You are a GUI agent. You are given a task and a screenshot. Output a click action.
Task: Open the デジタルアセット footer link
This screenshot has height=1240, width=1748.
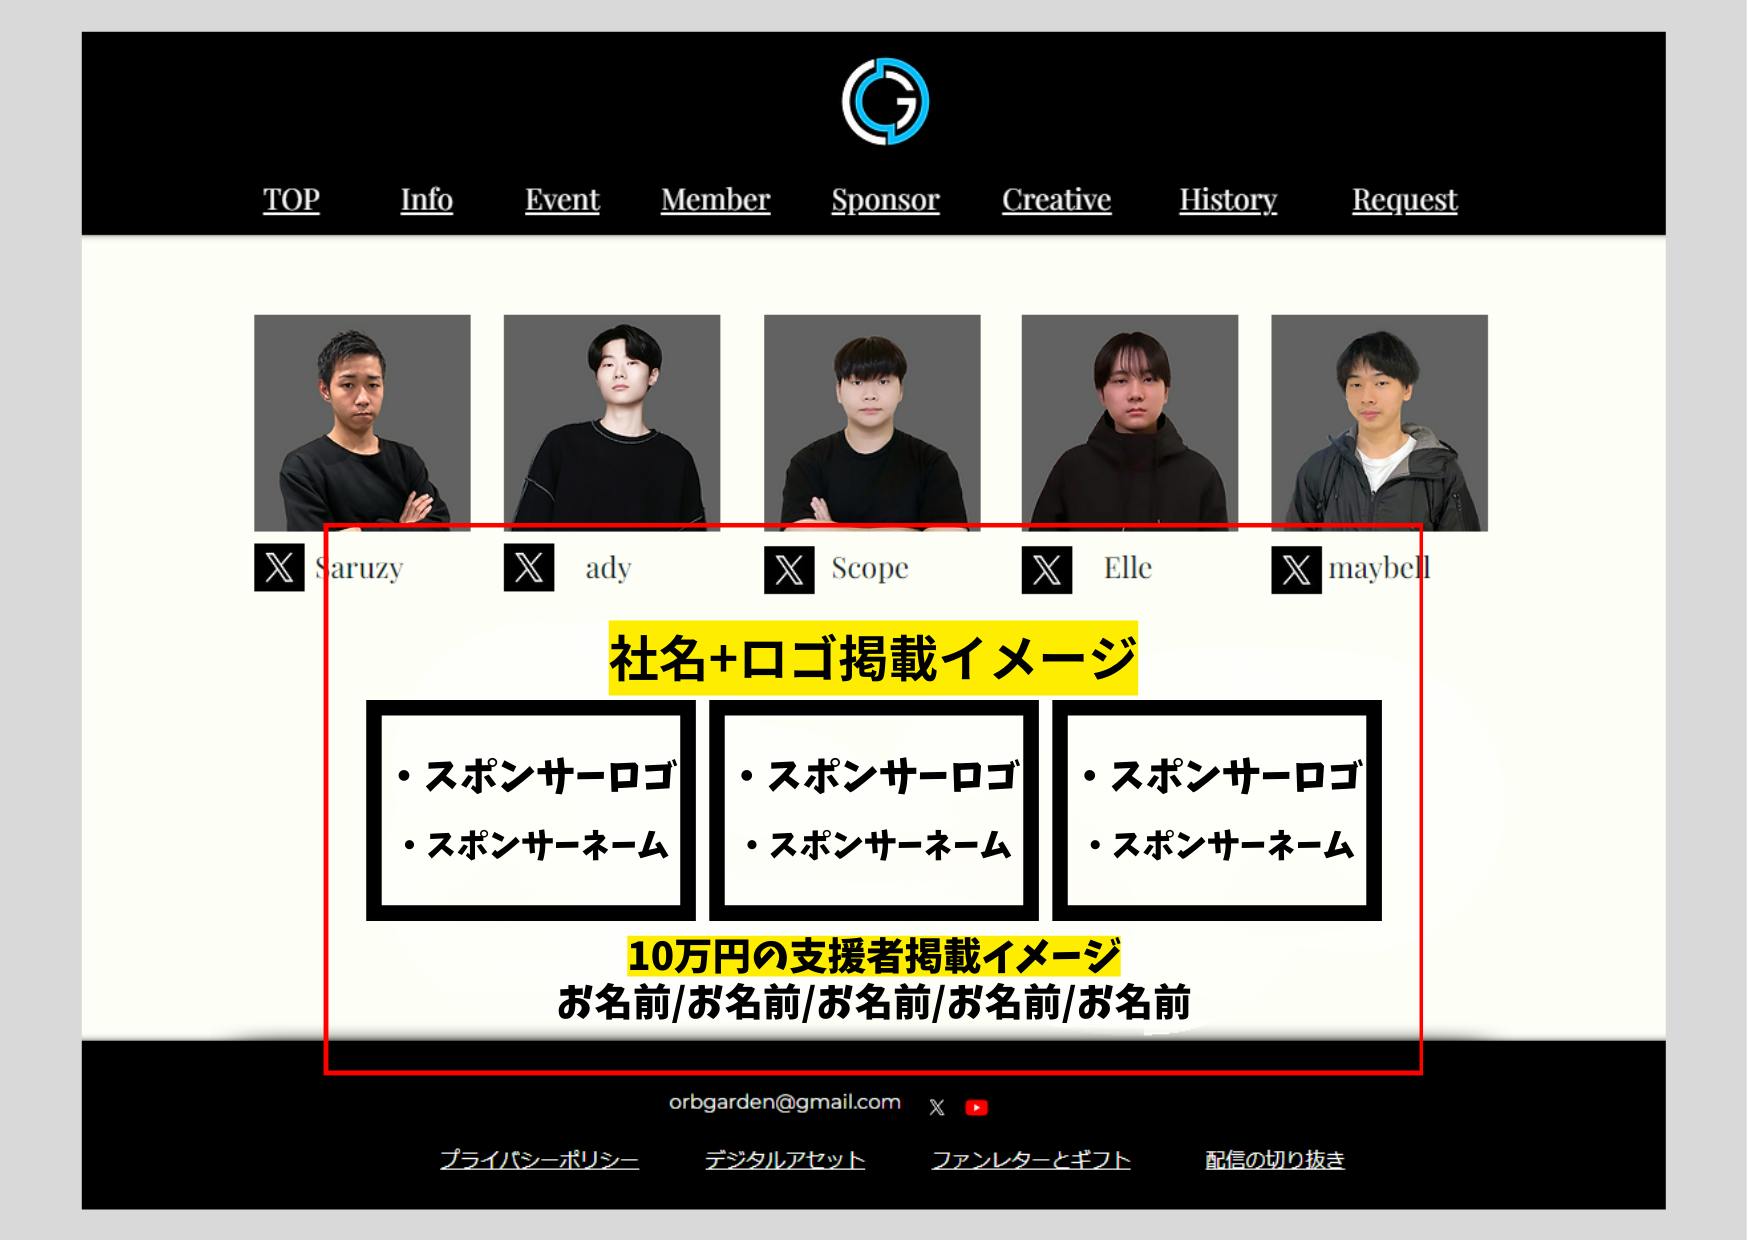click(785, 1160)
